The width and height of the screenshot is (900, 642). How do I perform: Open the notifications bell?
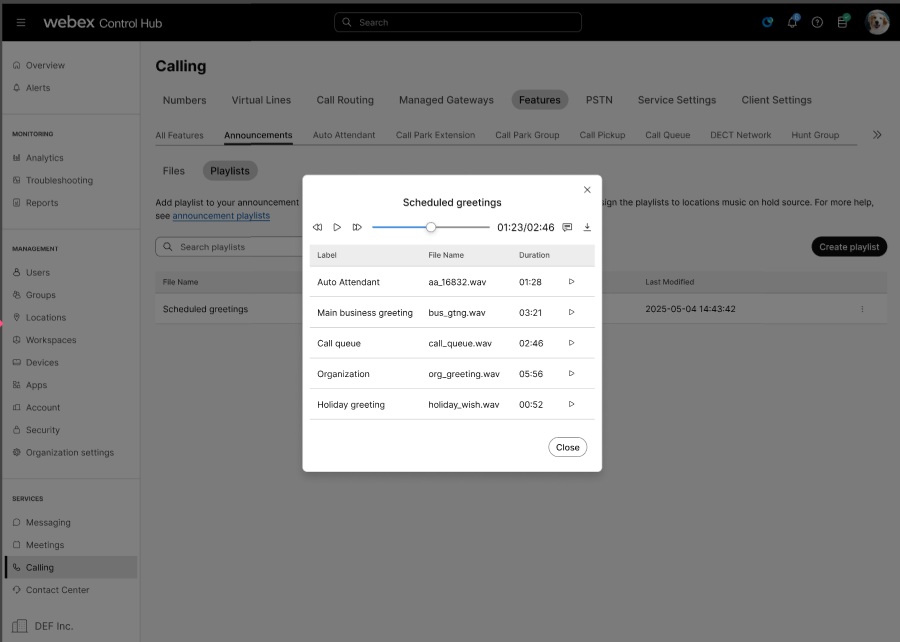792,22
